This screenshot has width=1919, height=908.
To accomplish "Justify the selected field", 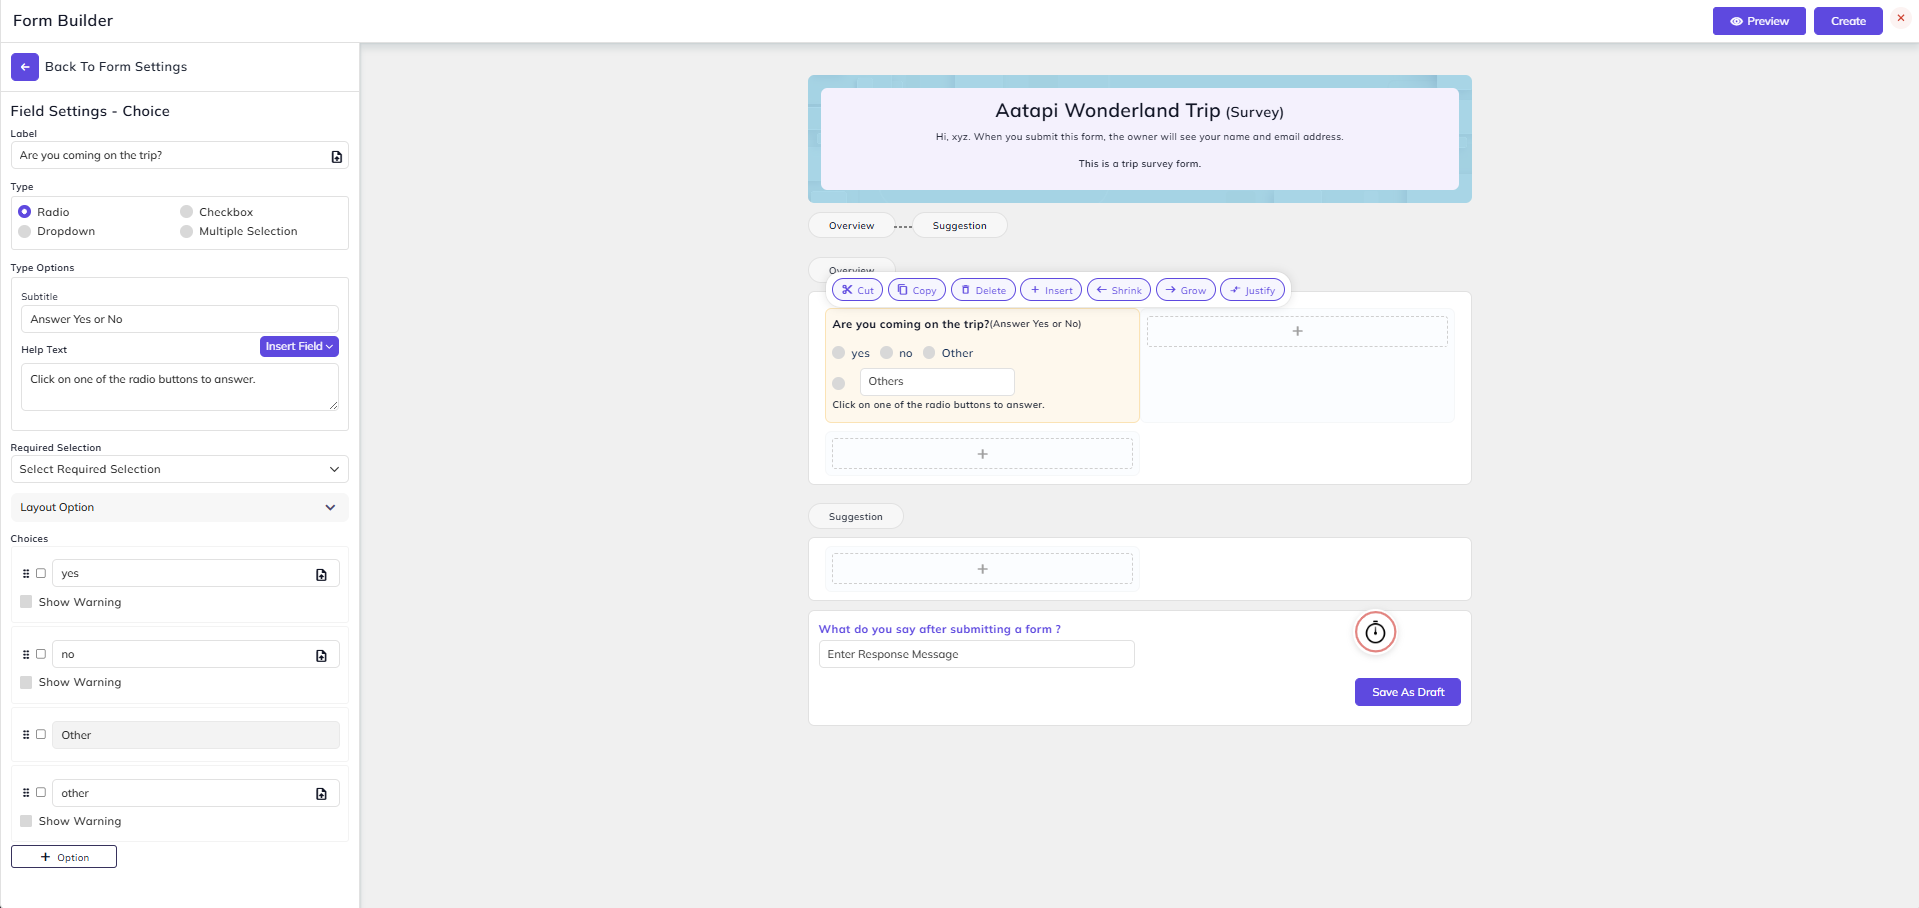I will point(1252,290).
